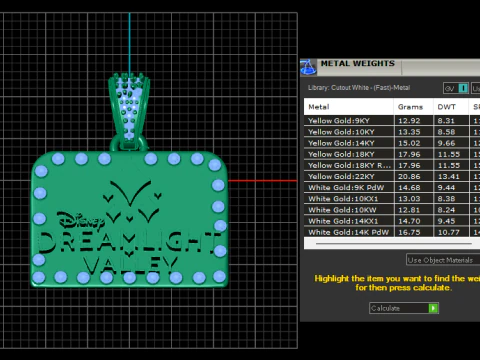Select the White Gold:14KX1 row
This screenshot has width=480, height=360.
[x=392, y=221]
